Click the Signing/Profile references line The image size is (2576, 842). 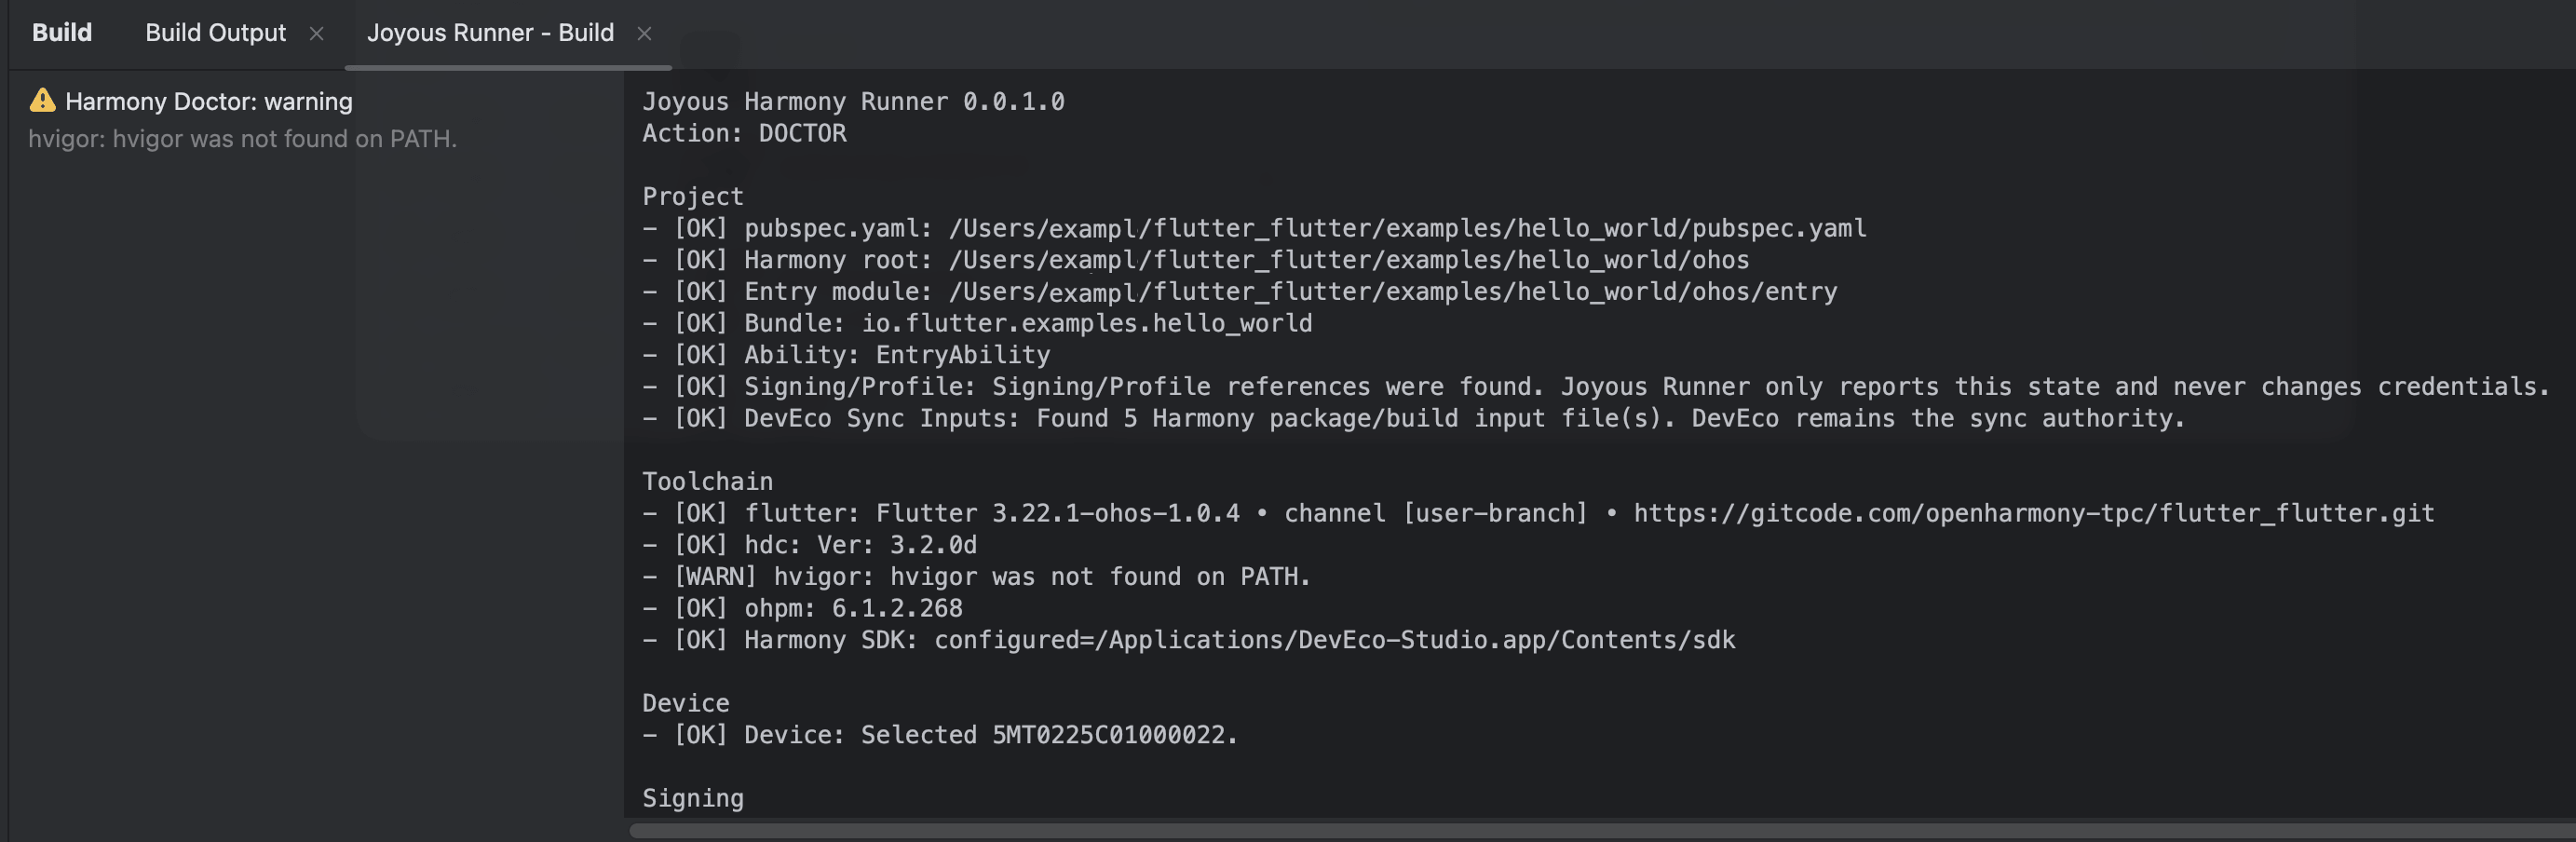pyautogui.click(x=1596, y=387)
